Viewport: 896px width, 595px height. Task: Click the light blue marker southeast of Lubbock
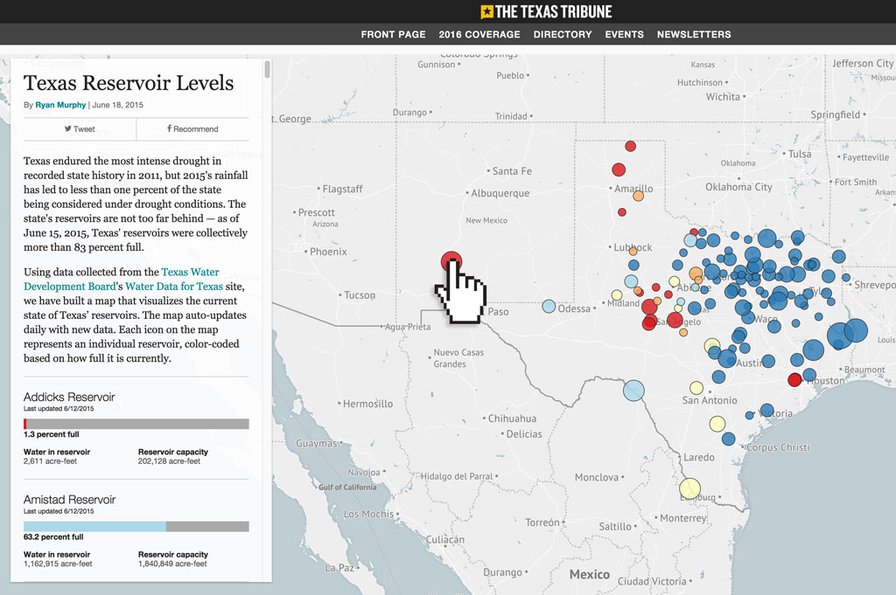631,281
